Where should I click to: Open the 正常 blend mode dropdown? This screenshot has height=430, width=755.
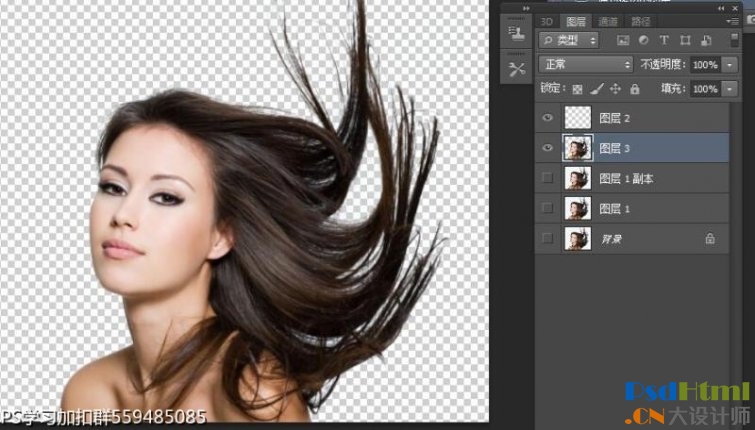click(x=586, y=65)
